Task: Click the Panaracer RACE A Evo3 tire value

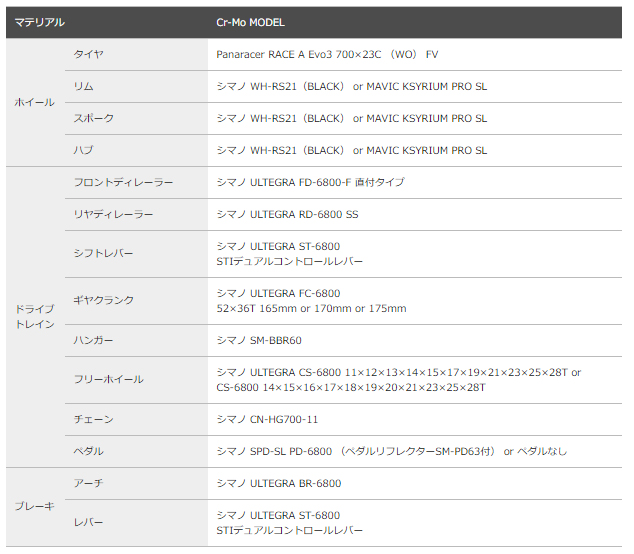Action: (327, 54)
